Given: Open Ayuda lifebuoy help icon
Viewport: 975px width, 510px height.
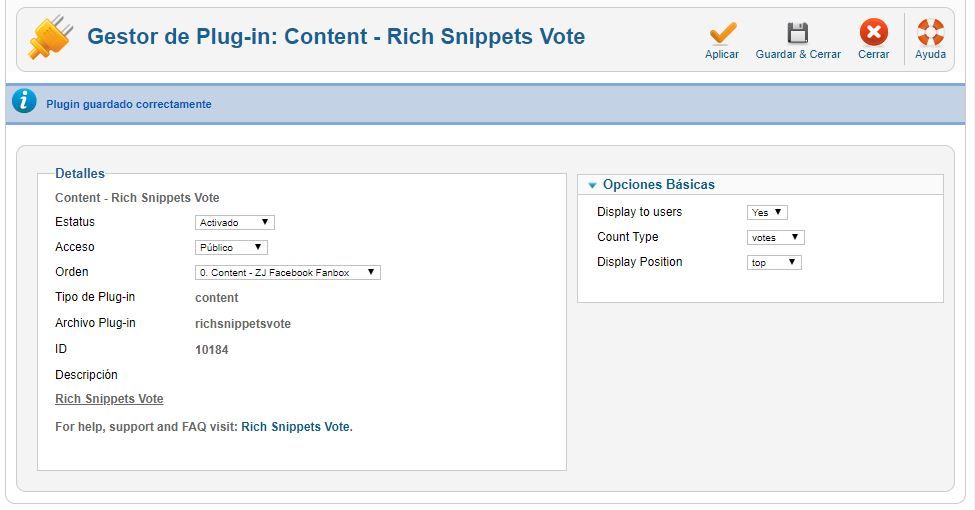Looking at the screenshot, I should 930,32.
